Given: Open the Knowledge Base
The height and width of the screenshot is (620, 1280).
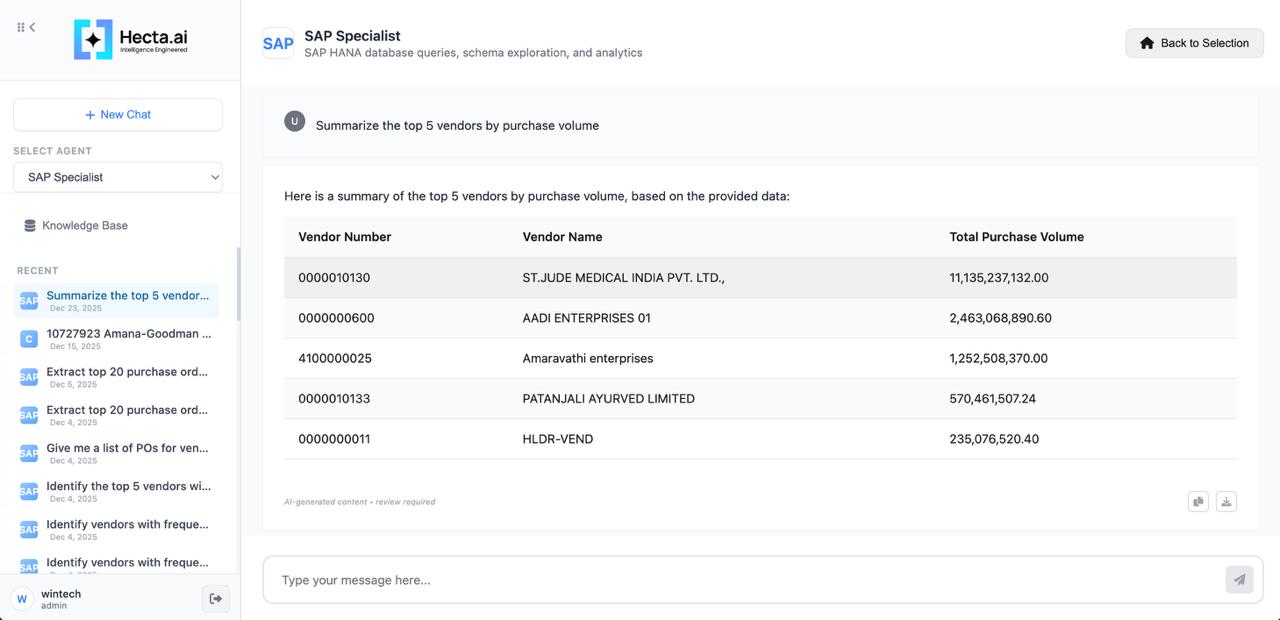Looking at the screenshot, I should pyautogui.click(x=76, y=226).
